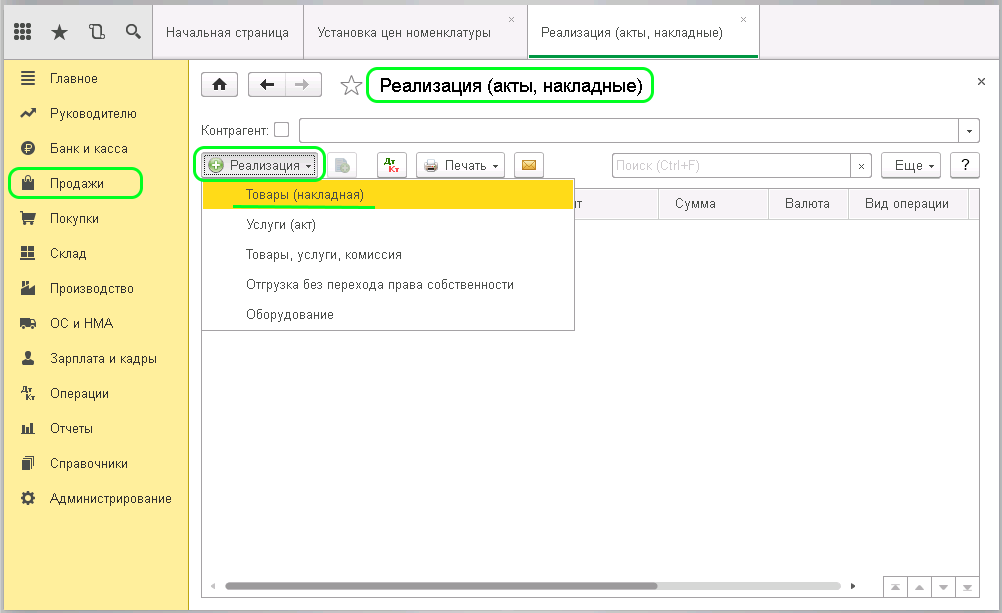Image resolution: width=1002 pixels, height=613 pixels.
Task: Go to home page via the house icon
Action: click(x=219, y=84)
